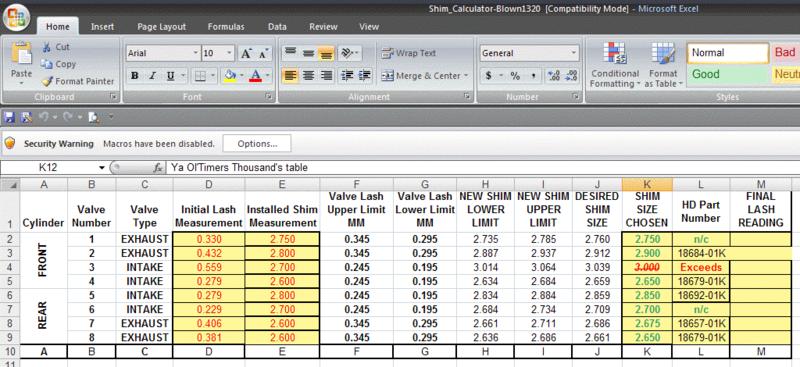
Task: Open the Fill Color dropdown arrow
Action: click(241, 76)
